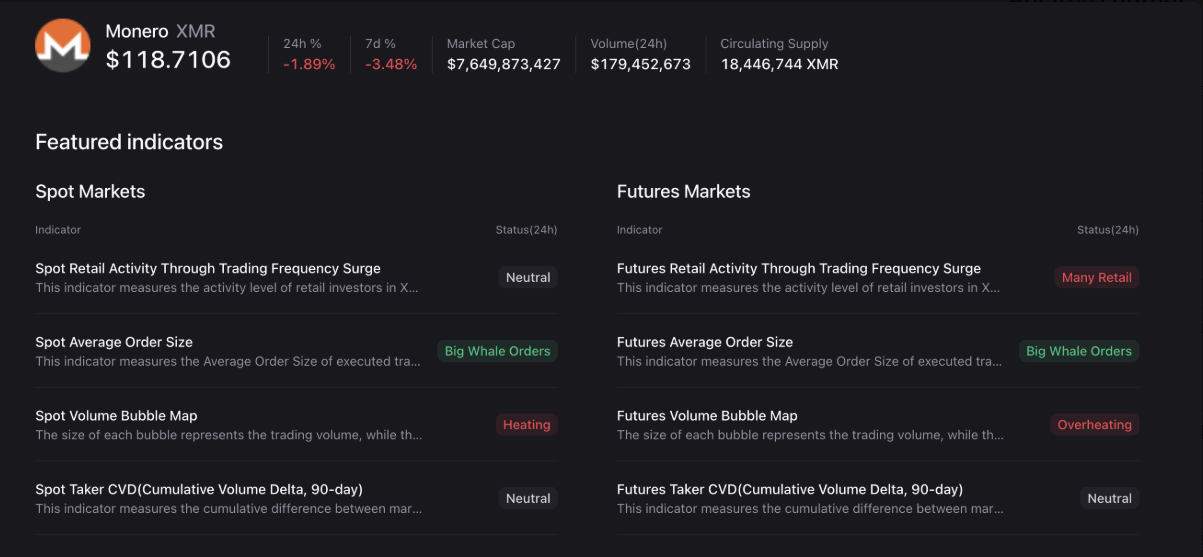The width and height of the screenshot is (1203, 557).
Task: Open the Futures Volume Bubble Map indicator
Action: click(x=707, y=416)
